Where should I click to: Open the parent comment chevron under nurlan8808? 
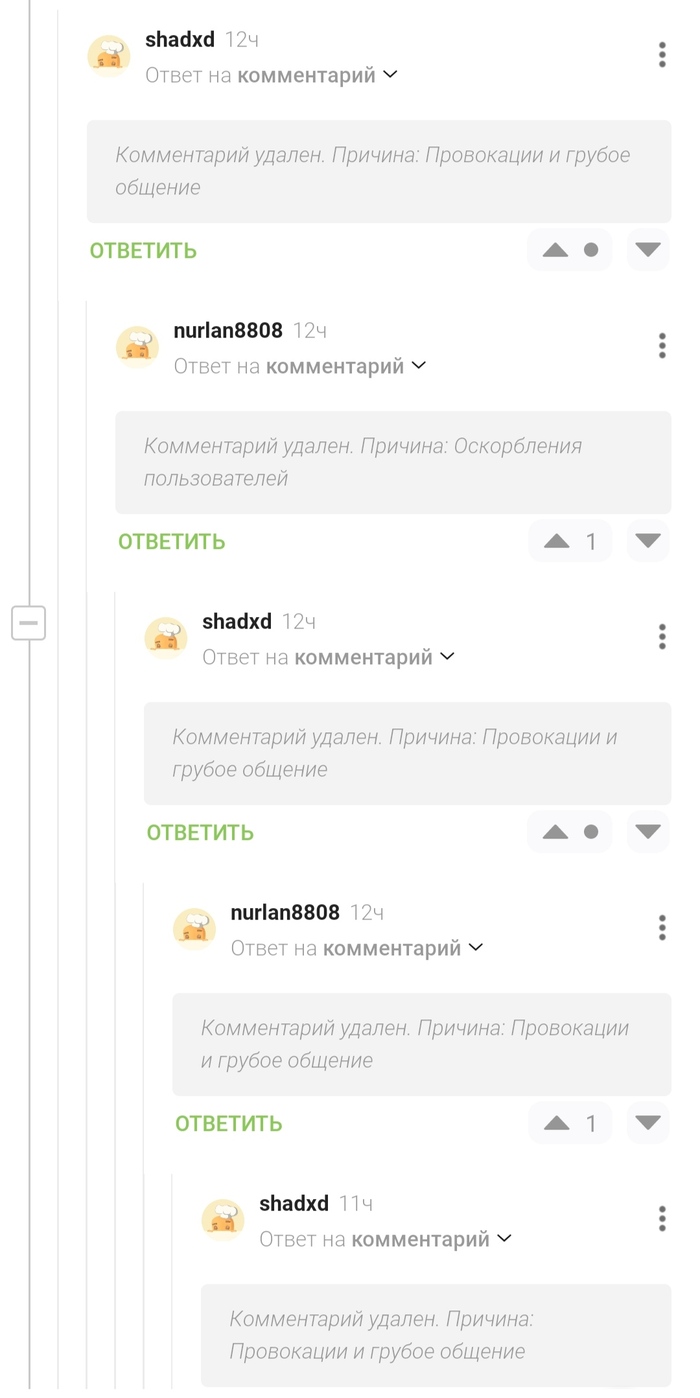tap(419, 365)
